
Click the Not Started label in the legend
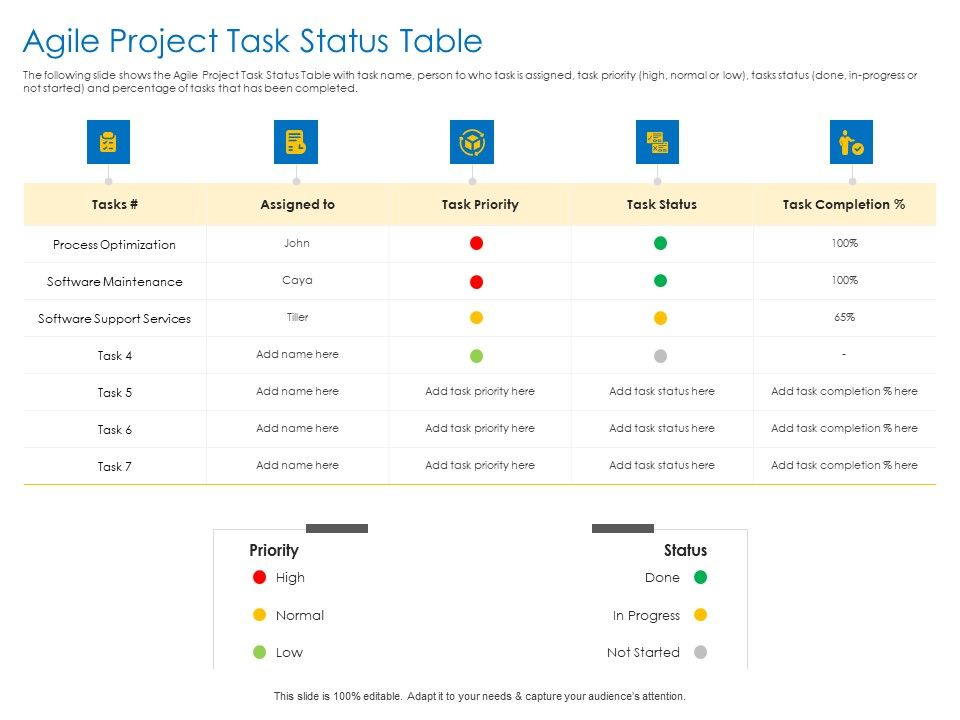[643, 653]
